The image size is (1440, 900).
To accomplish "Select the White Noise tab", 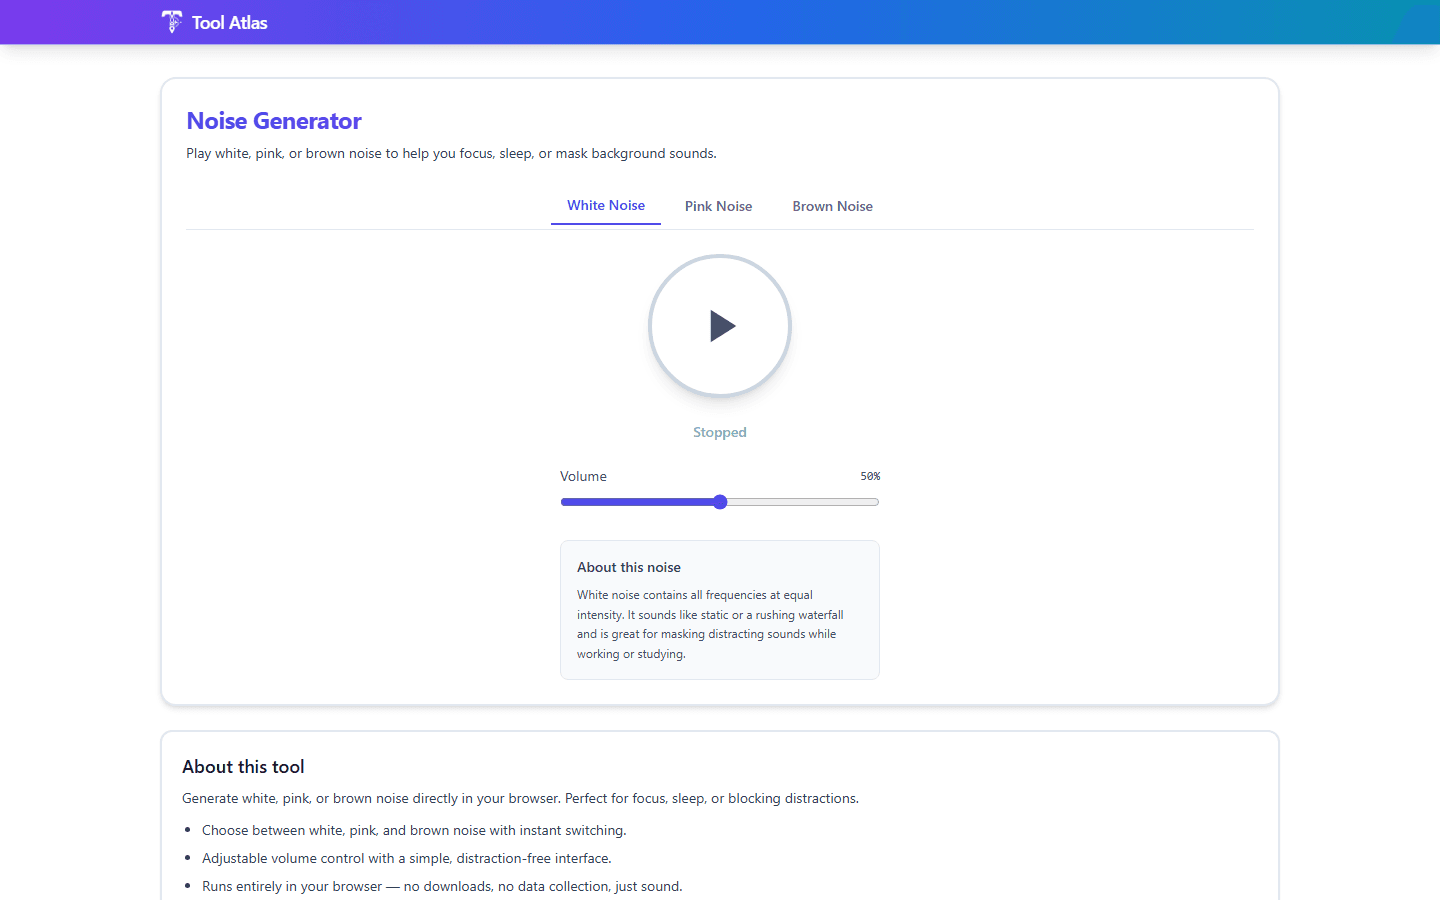I will point(605,205).
